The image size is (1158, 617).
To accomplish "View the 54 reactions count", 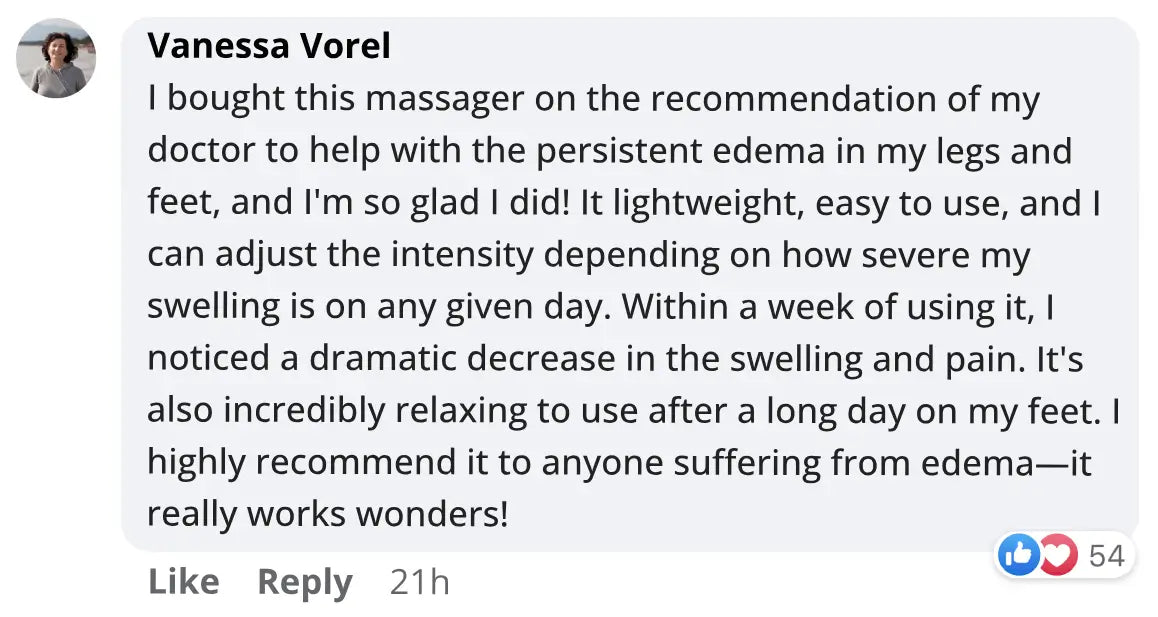I will (1106, 555).
